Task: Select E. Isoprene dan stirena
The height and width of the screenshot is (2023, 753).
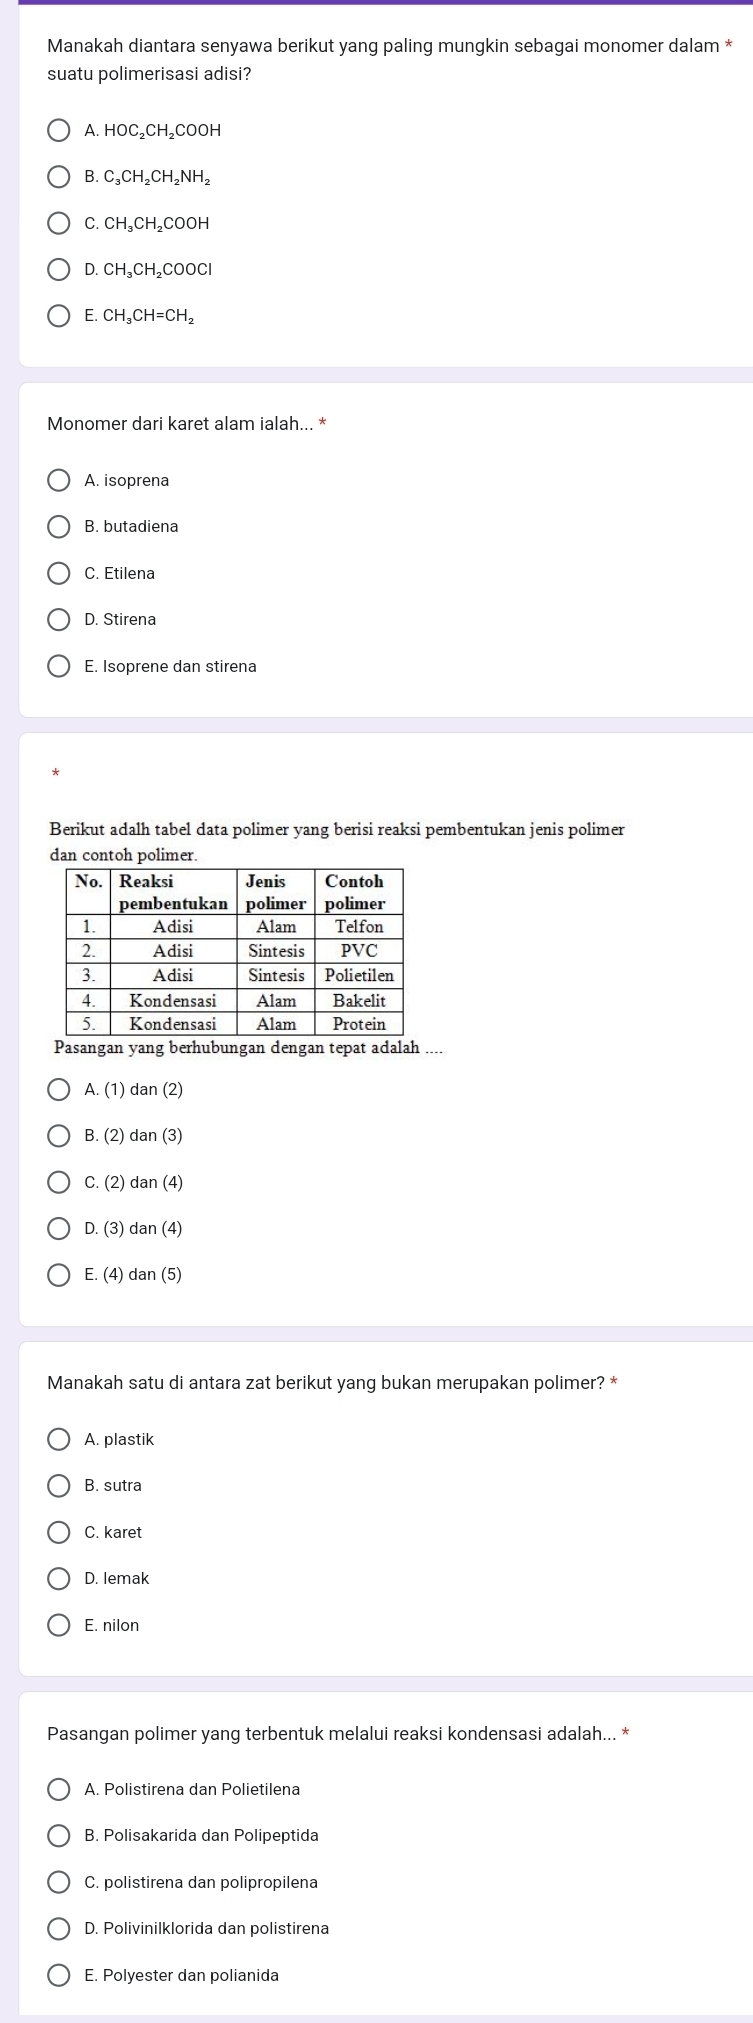Action: tap(60, 666)
